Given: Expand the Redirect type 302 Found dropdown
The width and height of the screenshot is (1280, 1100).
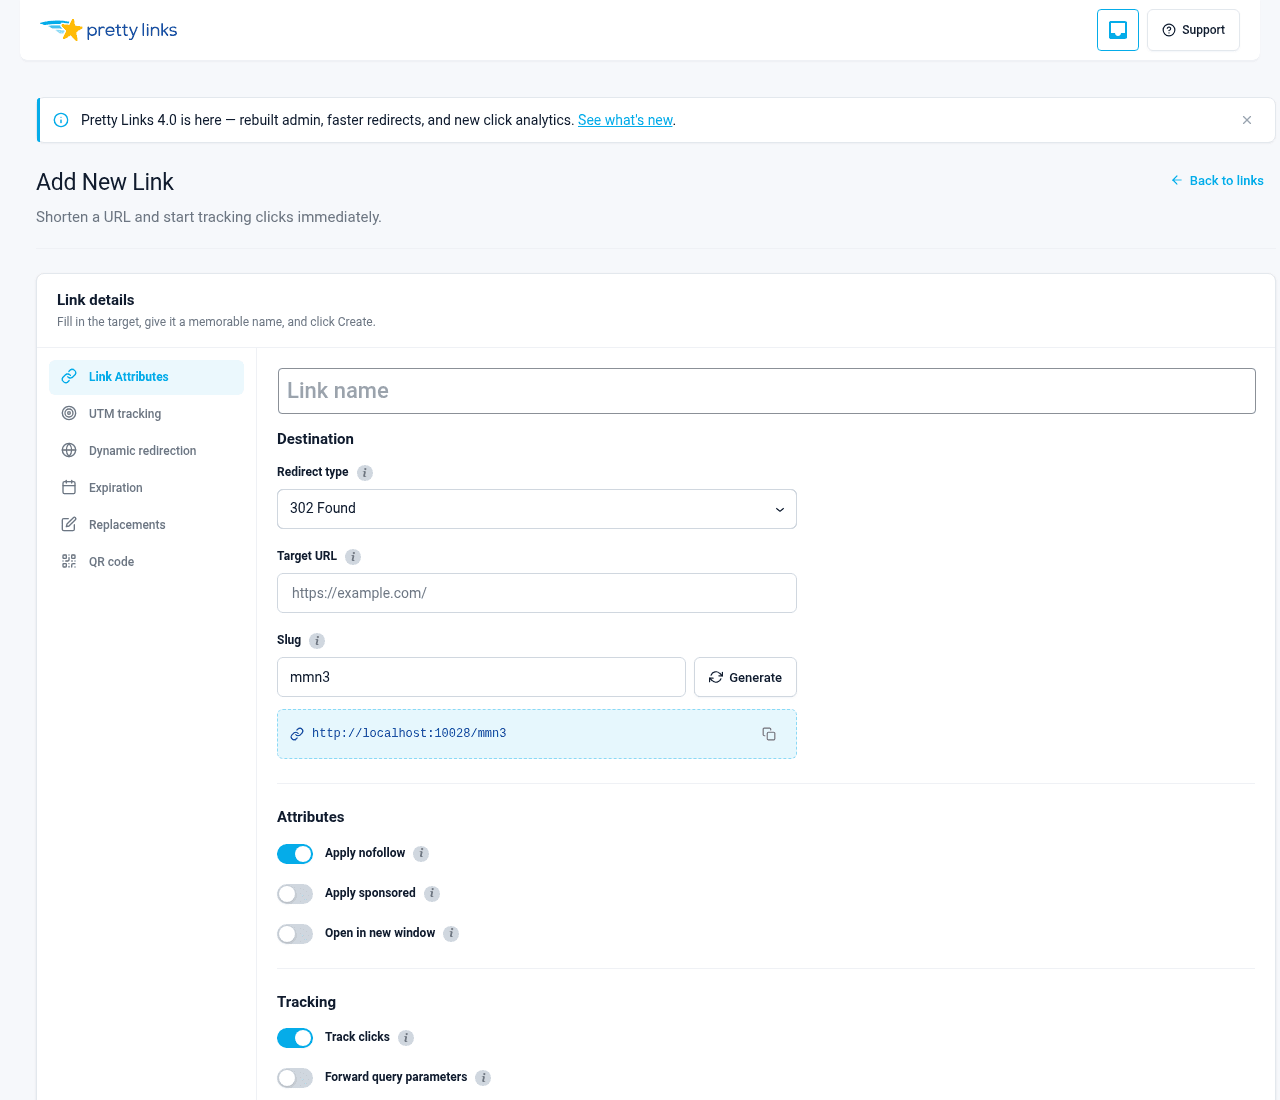Looking at the screenshot, I should (x=537, y=509).
